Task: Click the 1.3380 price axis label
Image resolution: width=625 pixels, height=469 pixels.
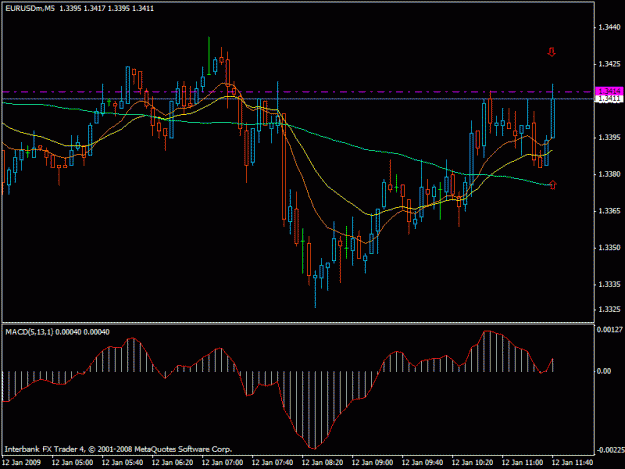Action: tap(609, 174)
